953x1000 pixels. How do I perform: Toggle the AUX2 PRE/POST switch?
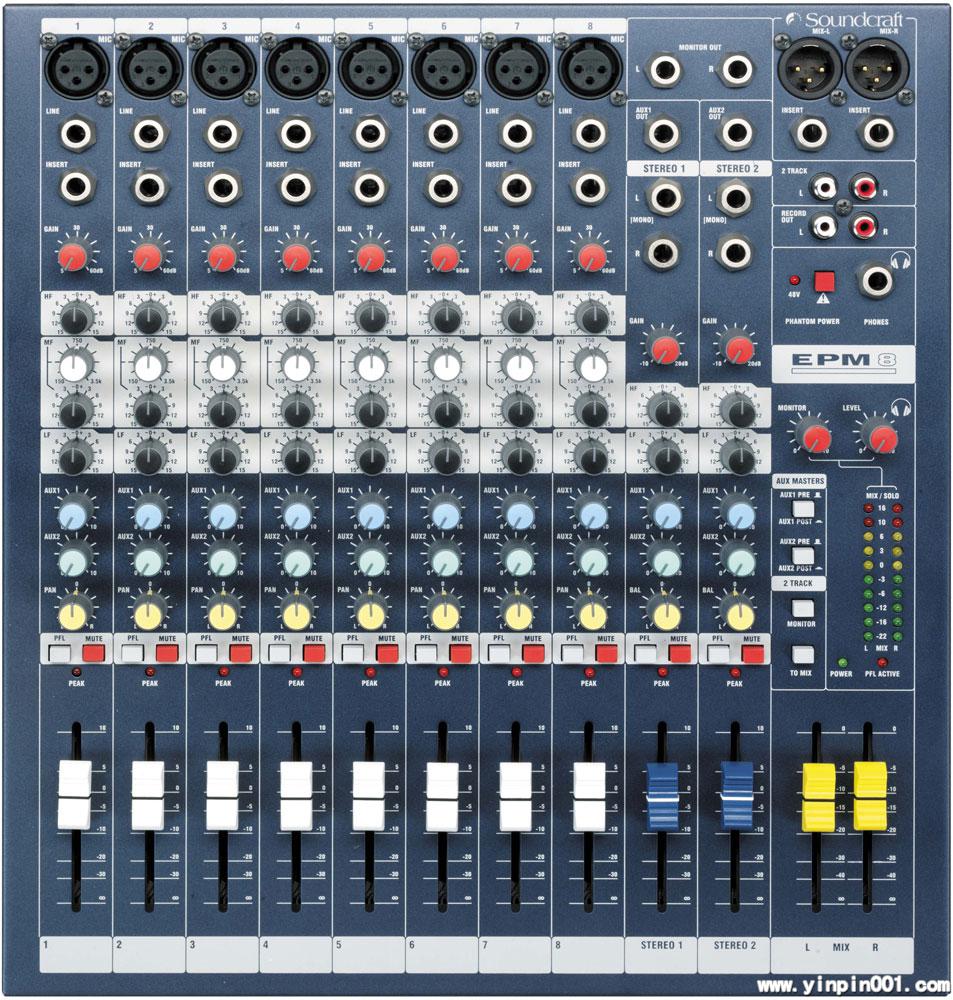click(x=802, y=555)
